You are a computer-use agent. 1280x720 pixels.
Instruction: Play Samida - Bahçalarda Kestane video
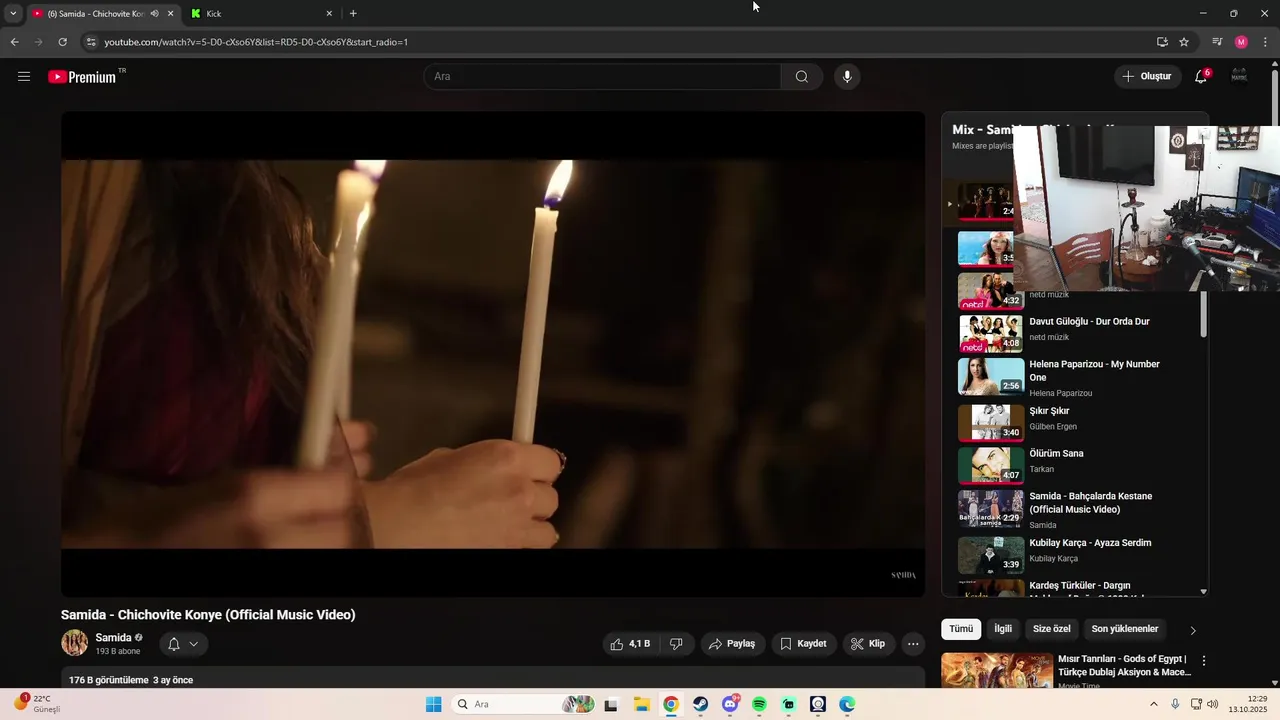tap(1090, 503)
